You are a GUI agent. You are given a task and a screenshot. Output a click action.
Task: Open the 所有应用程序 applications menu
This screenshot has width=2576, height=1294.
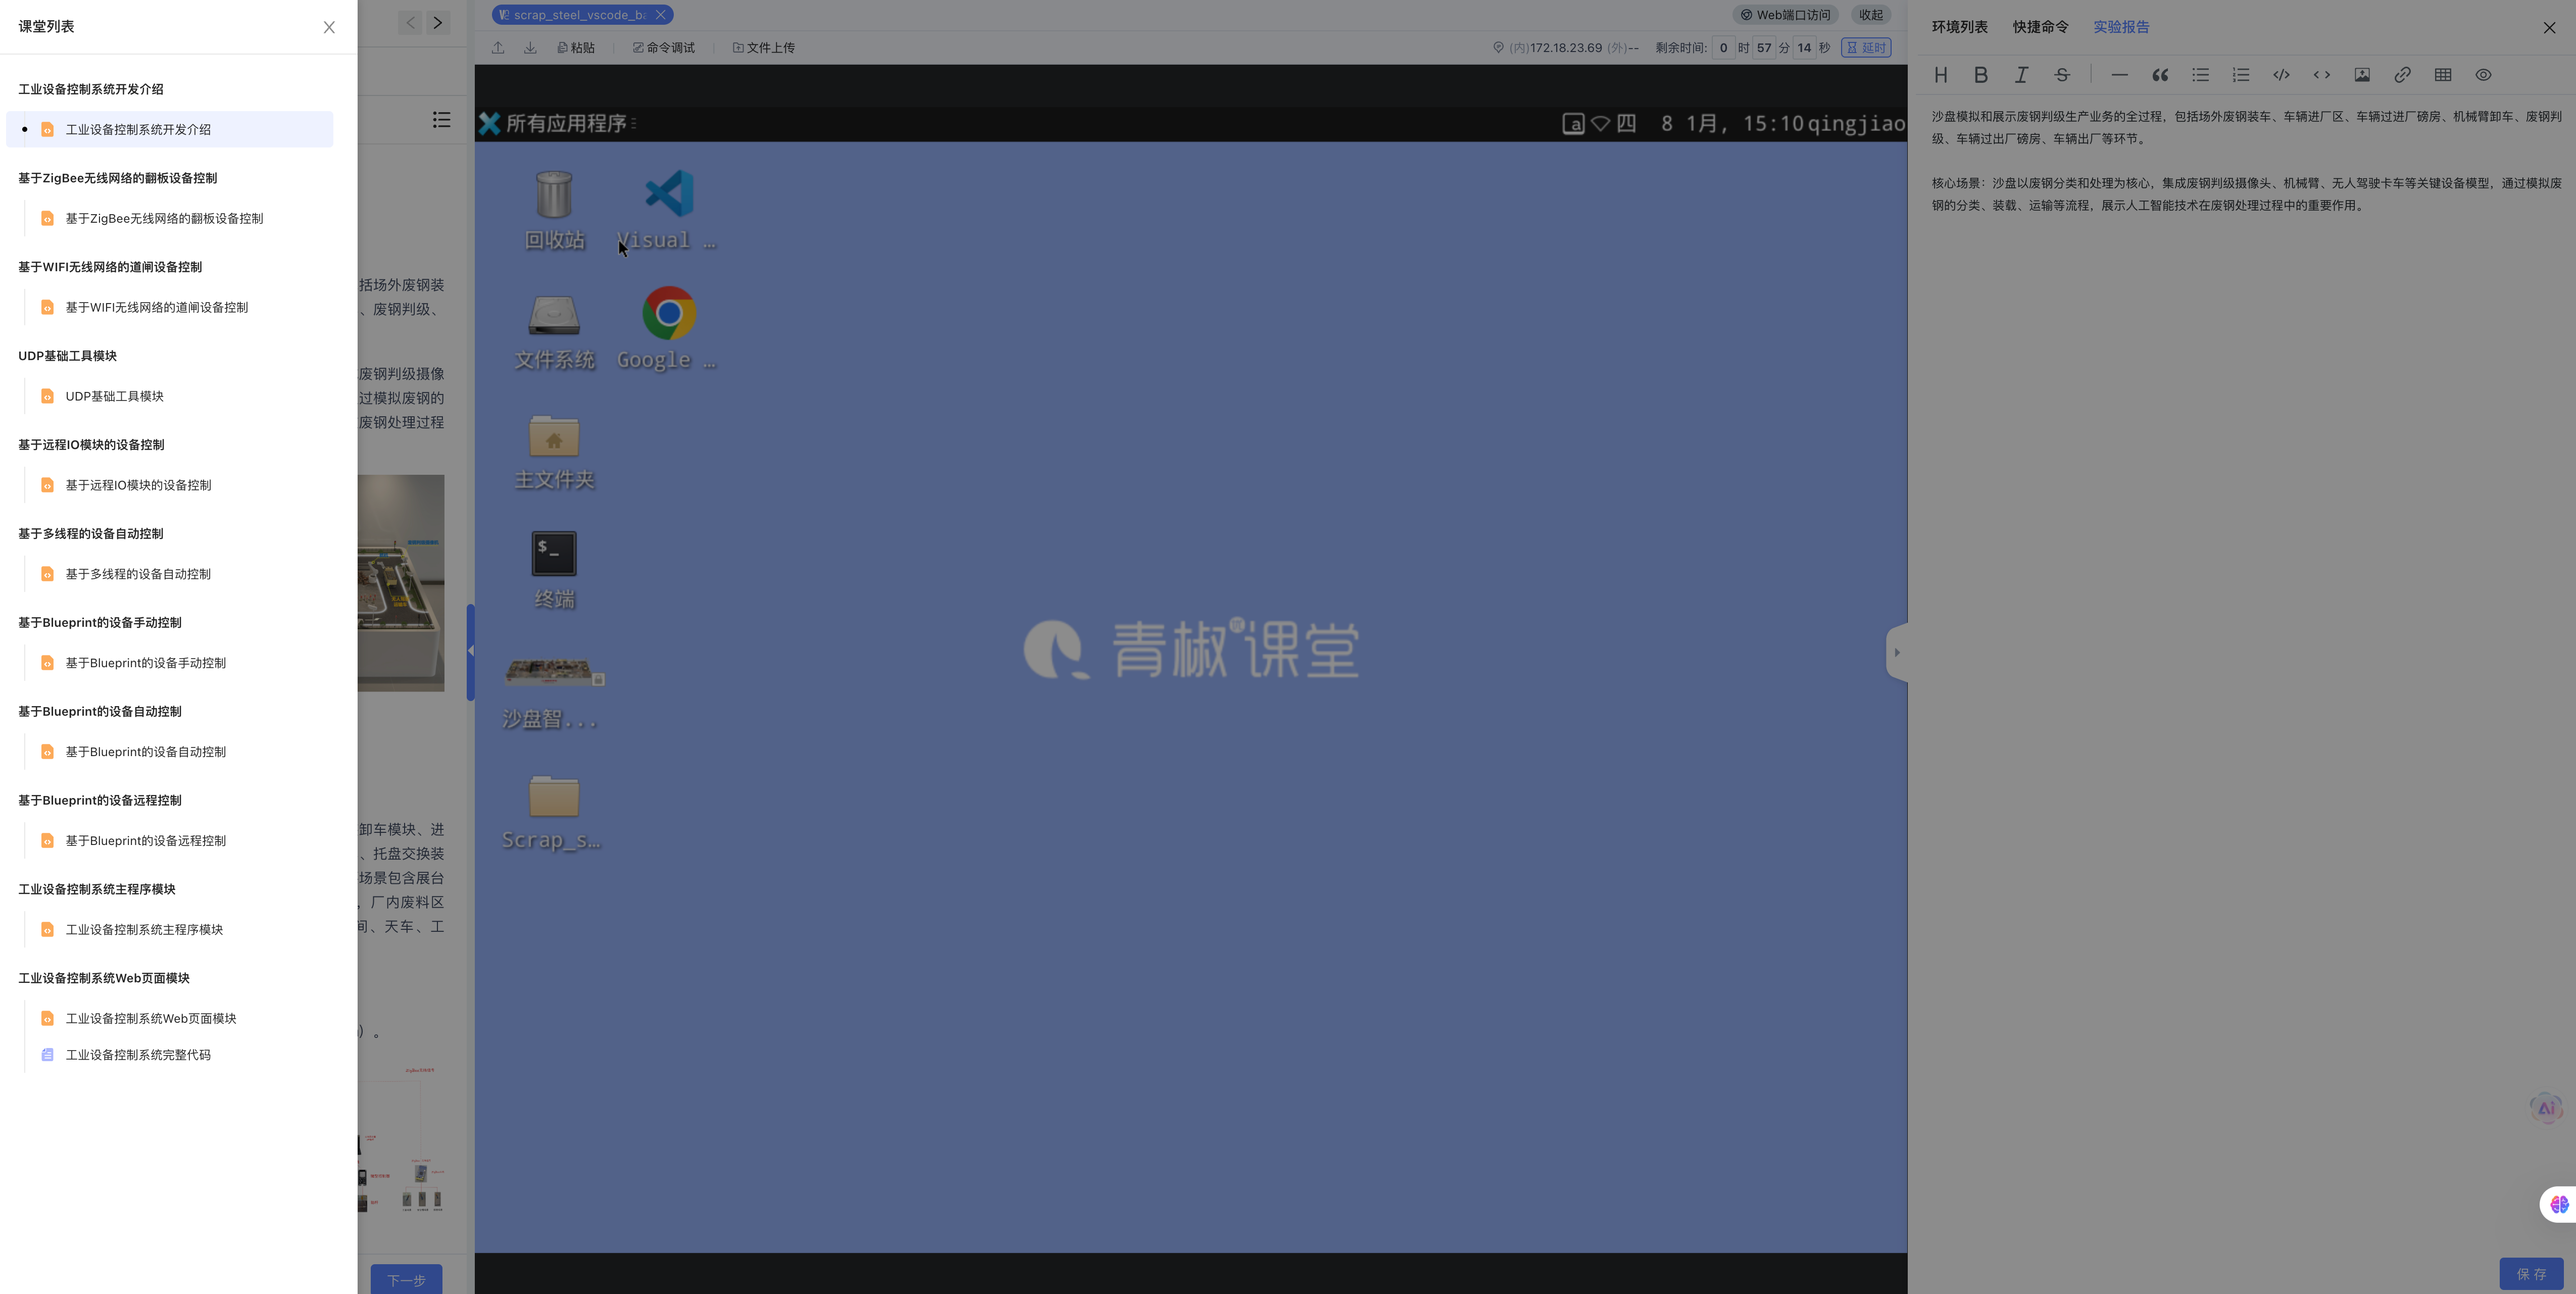coord(565,123)
